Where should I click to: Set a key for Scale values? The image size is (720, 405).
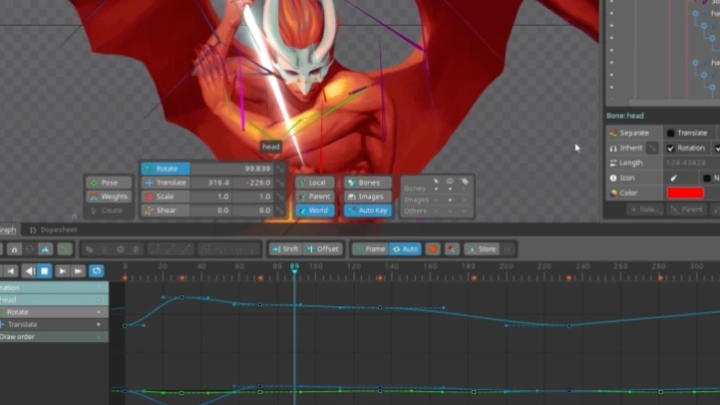pos(280,197)
